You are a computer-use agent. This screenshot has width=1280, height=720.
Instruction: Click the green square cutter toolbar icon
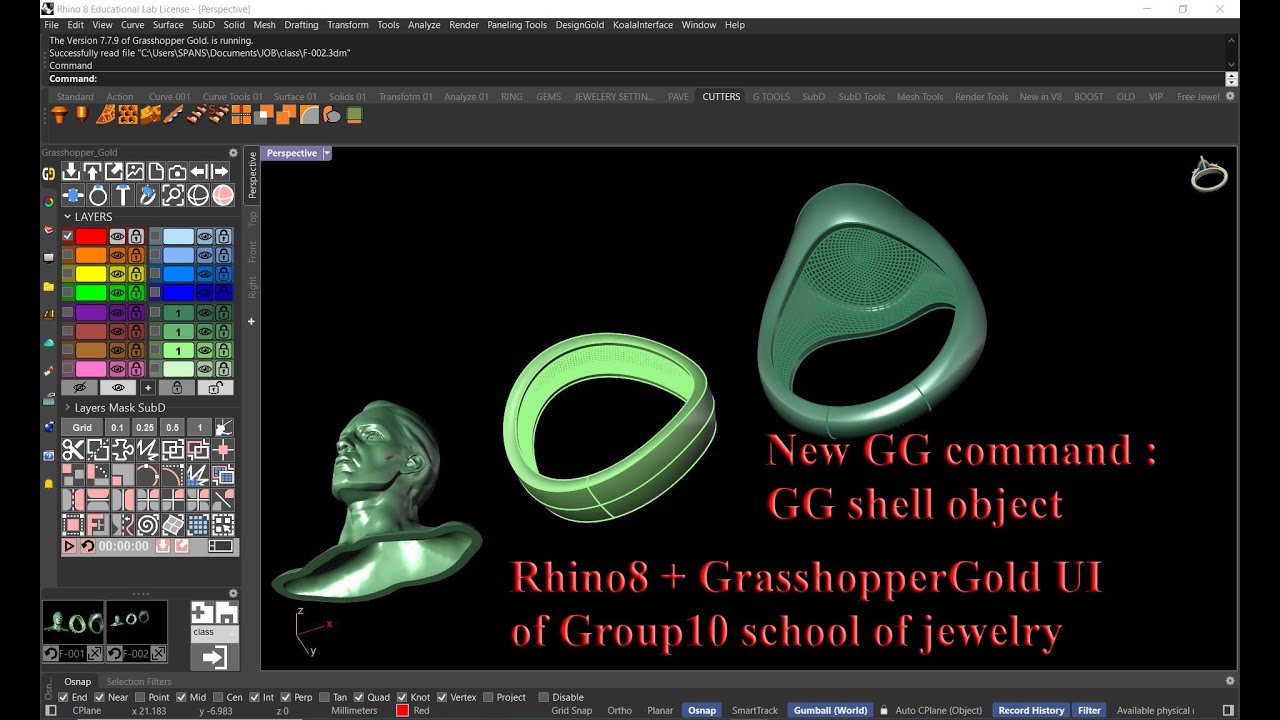click(x=354, y=115)
